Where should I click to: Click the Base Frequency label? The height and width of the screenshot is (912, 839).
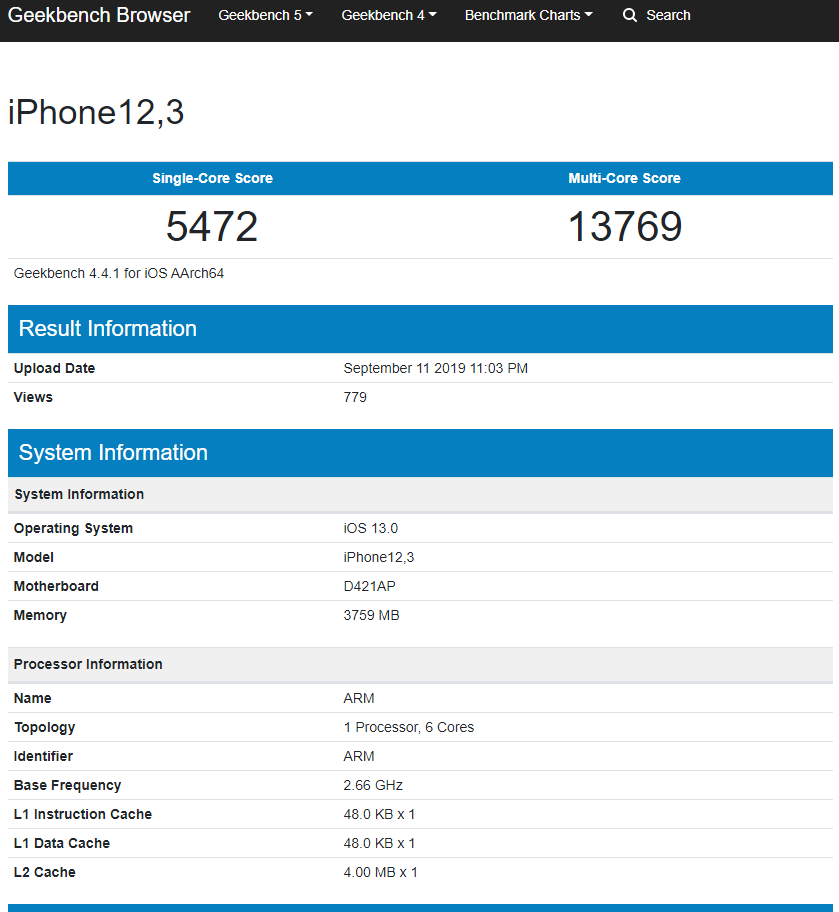click(67, 785)
